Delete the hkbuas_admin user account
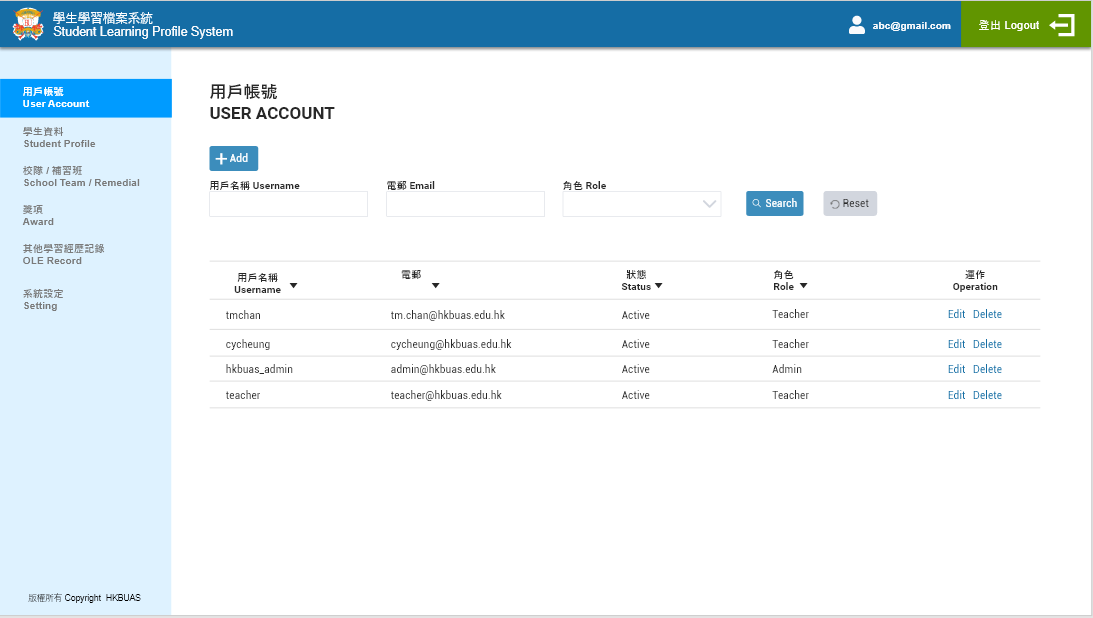 coord(987,369)
